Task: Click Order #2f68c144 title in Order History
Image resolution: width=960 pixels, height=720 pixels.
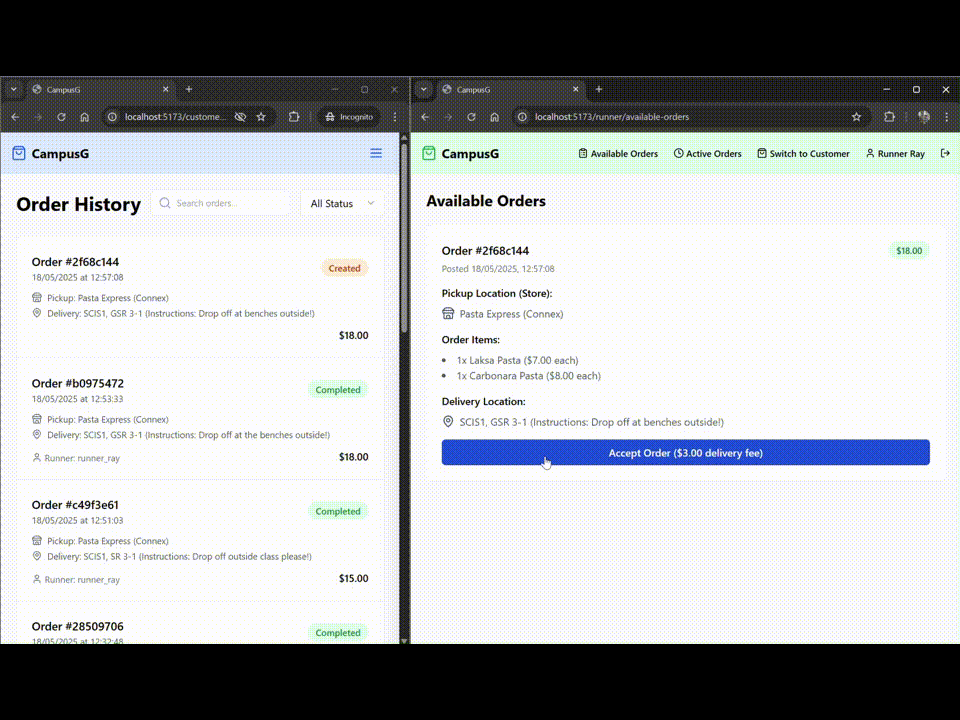Action: (75, 262)
